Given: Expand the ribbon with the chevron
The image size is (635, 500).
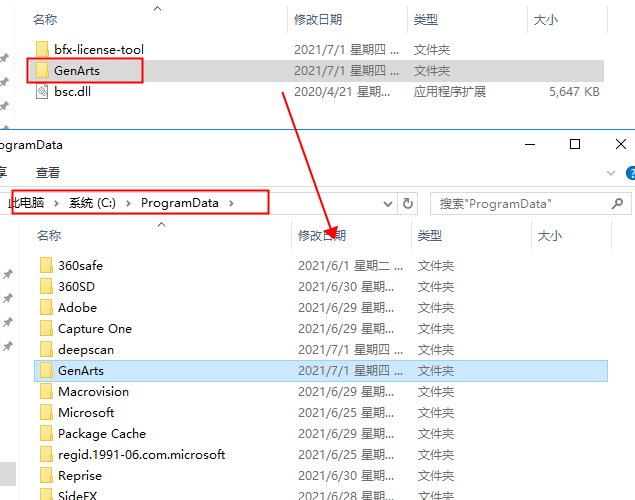Looking at the screenshot, I should (x=611, y=173).
